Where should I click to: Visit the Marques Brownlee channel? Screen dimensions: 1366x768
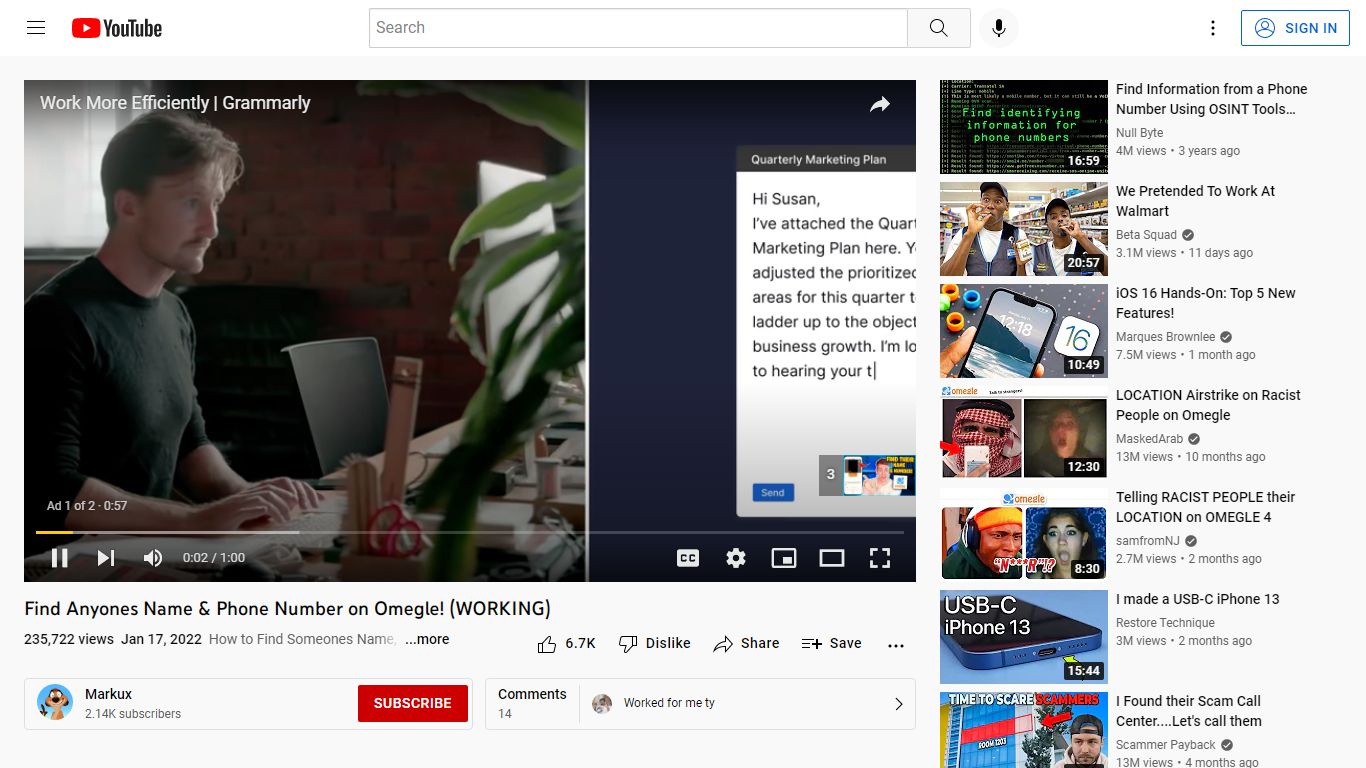(1166, 337)
